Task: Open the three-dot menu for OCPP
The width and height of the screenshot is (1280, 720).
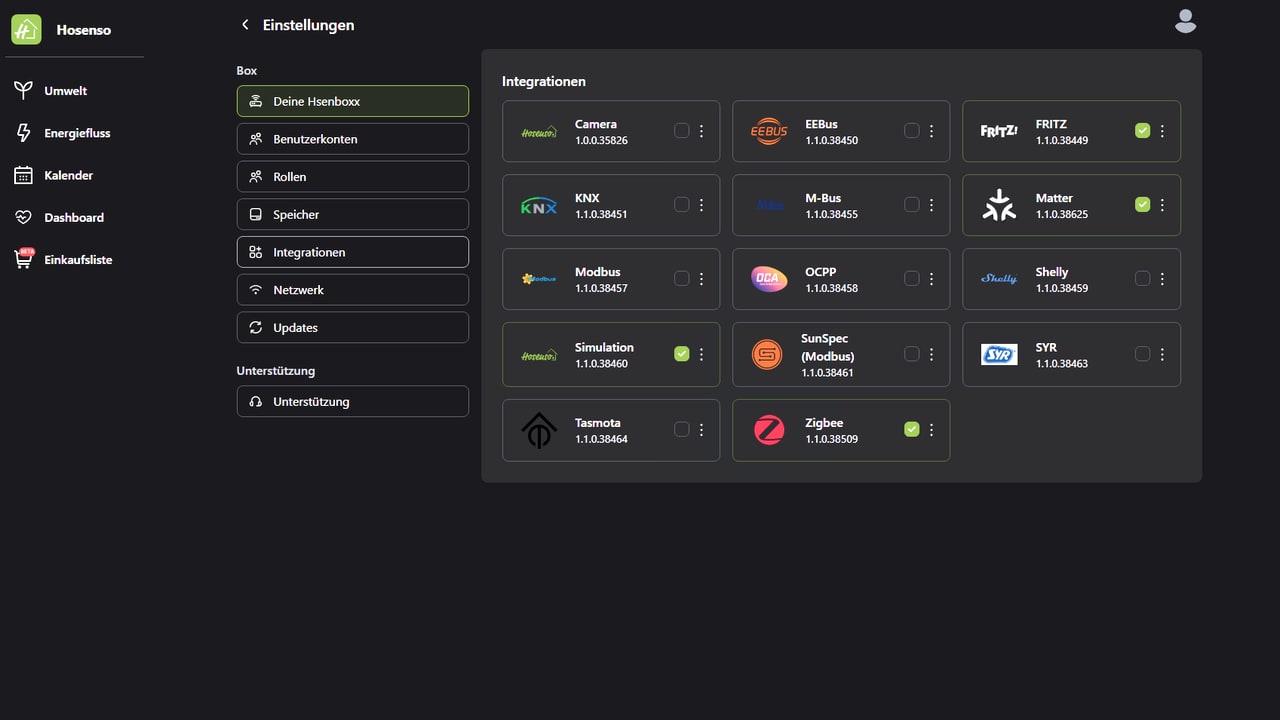Action: click(x=932, y=279)
